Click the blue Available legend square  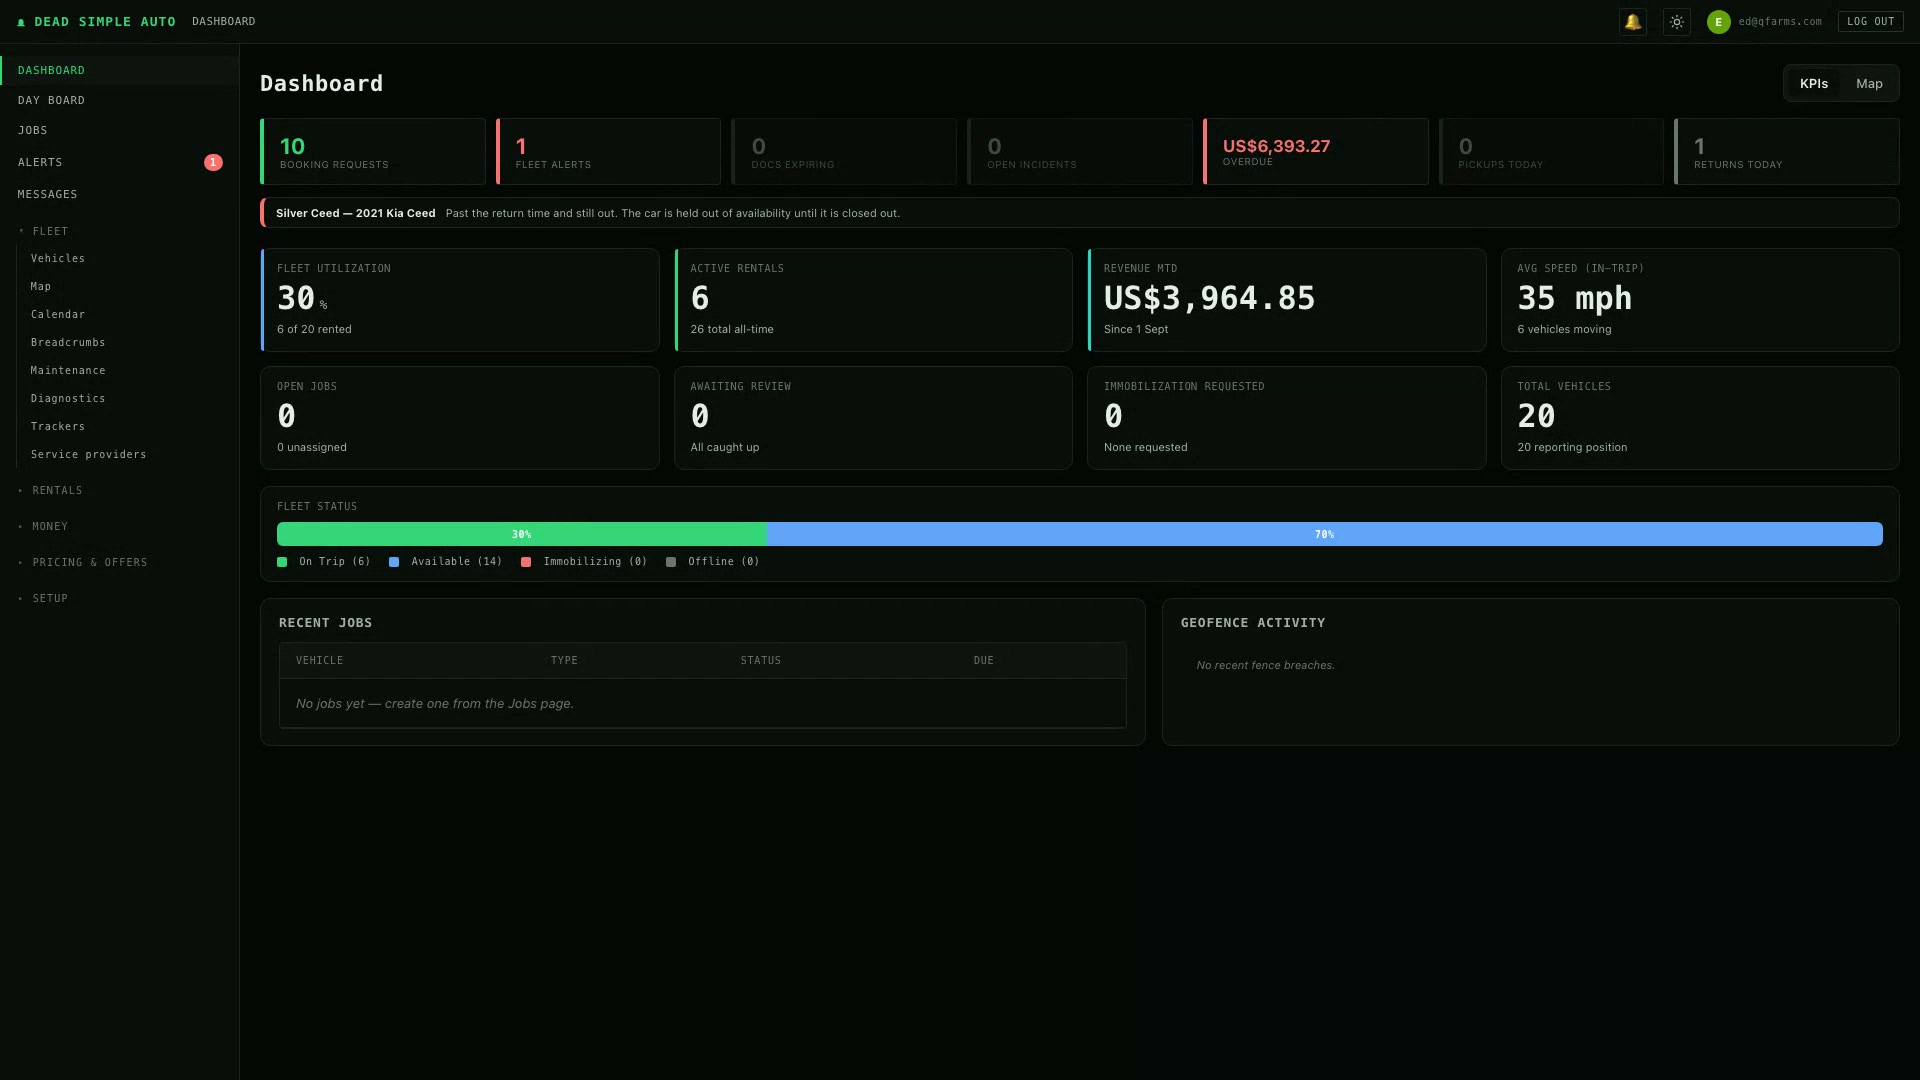click(394, 562)
